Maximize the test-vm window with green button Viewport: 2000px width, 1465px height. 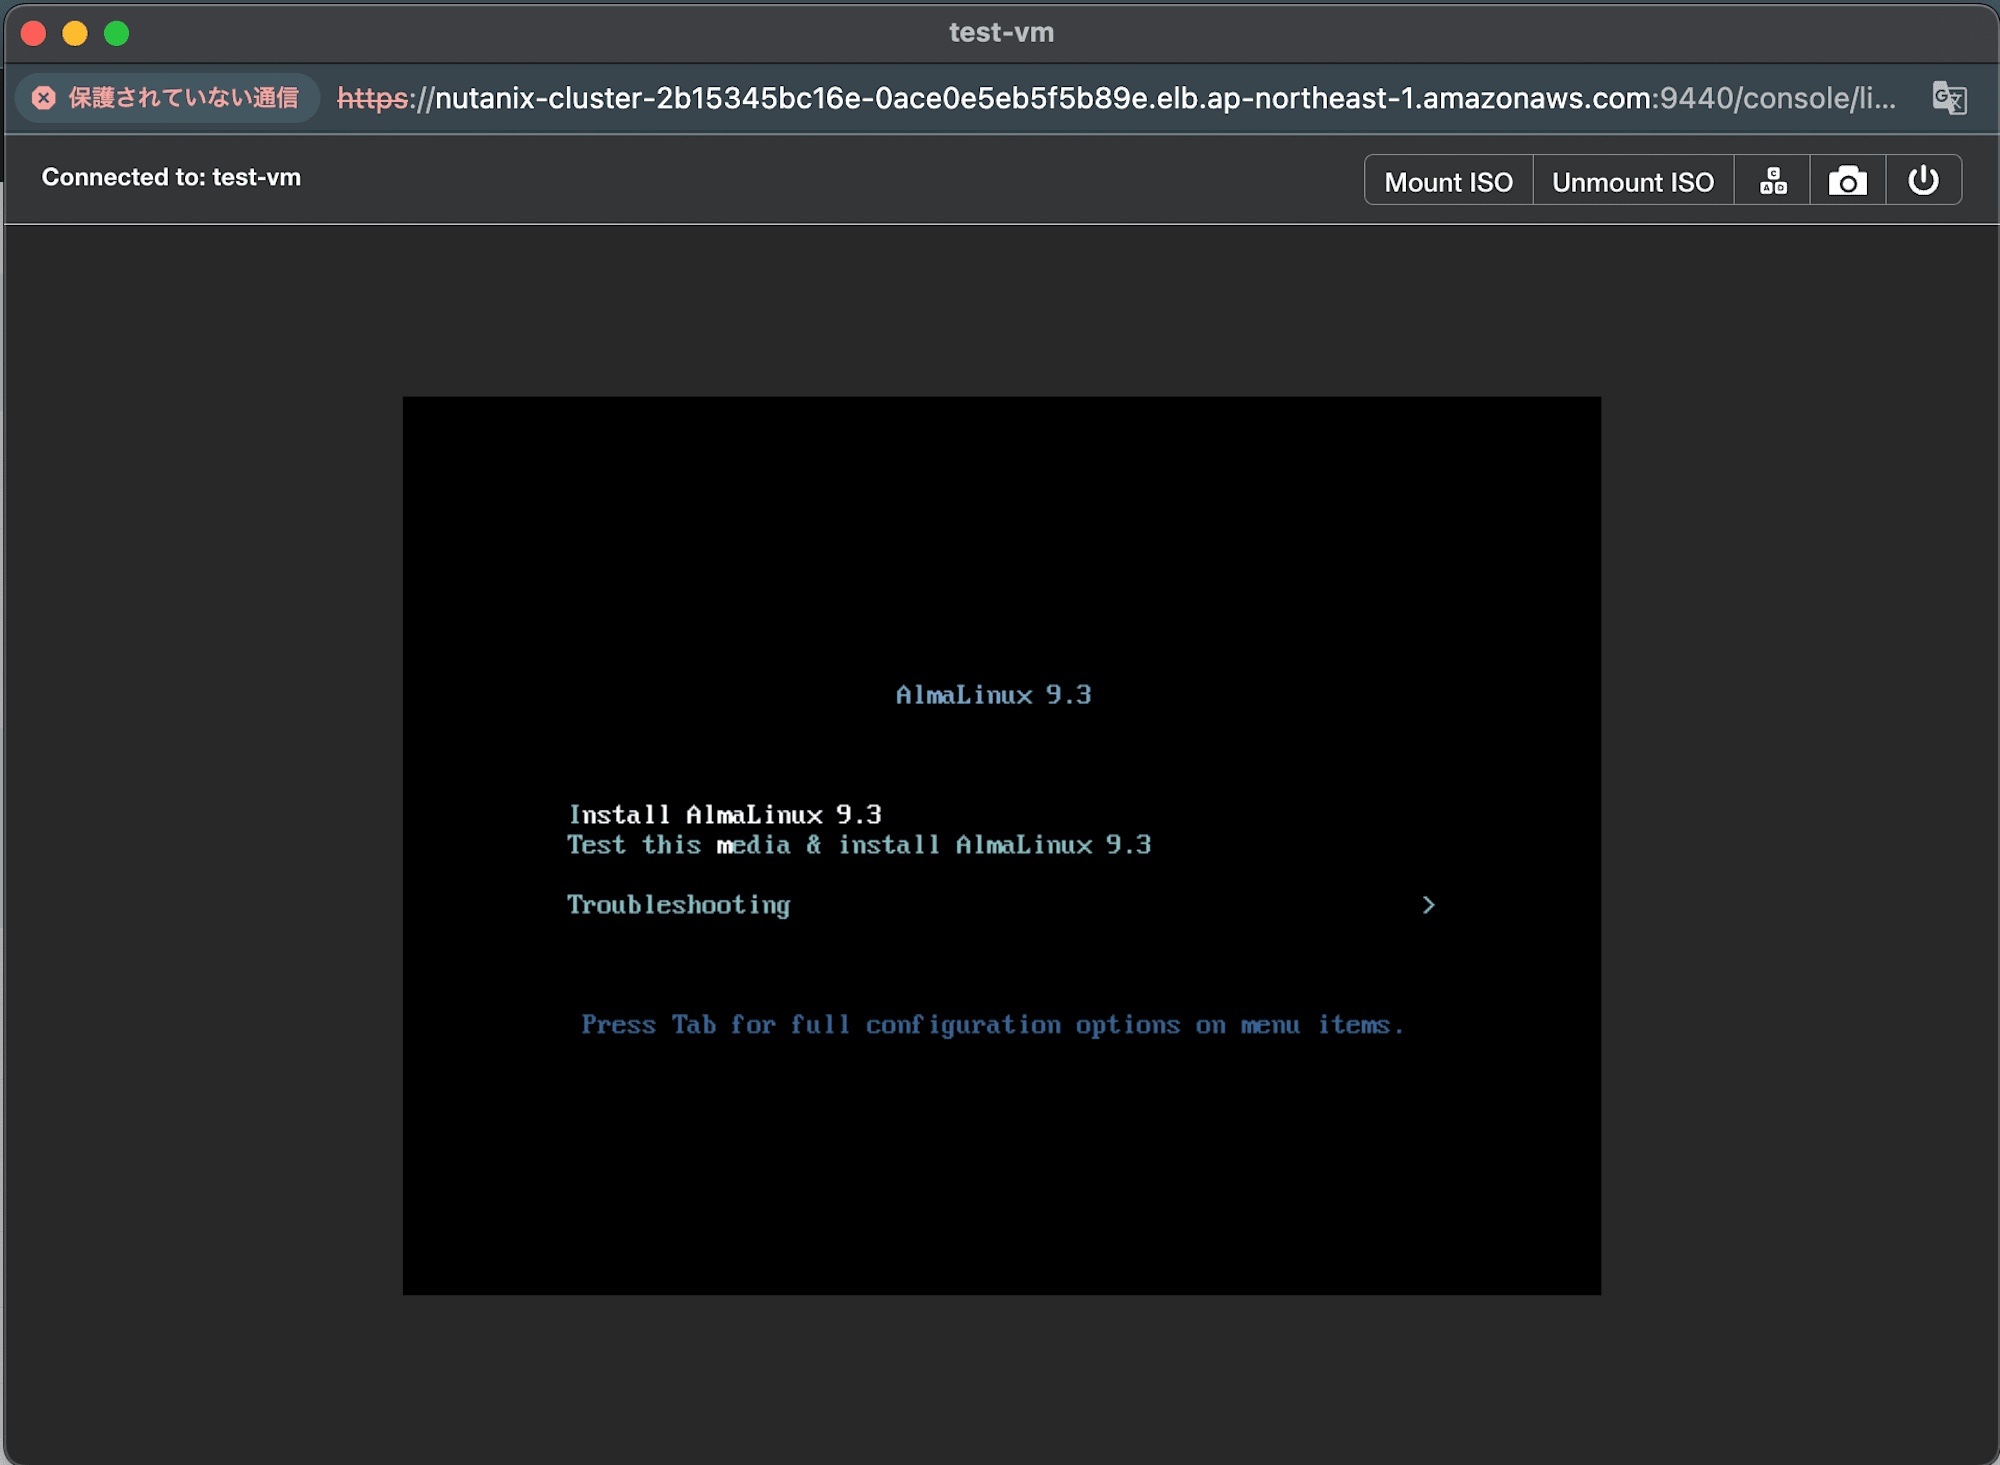[x=117, y=33]
